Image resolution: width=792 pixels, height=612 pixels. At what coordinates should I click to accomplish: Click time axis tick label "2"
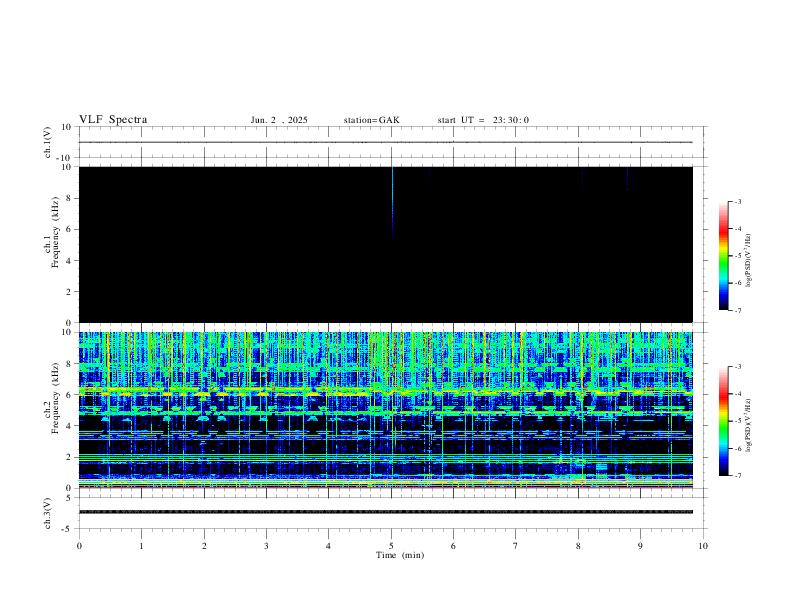click(204, 546)
